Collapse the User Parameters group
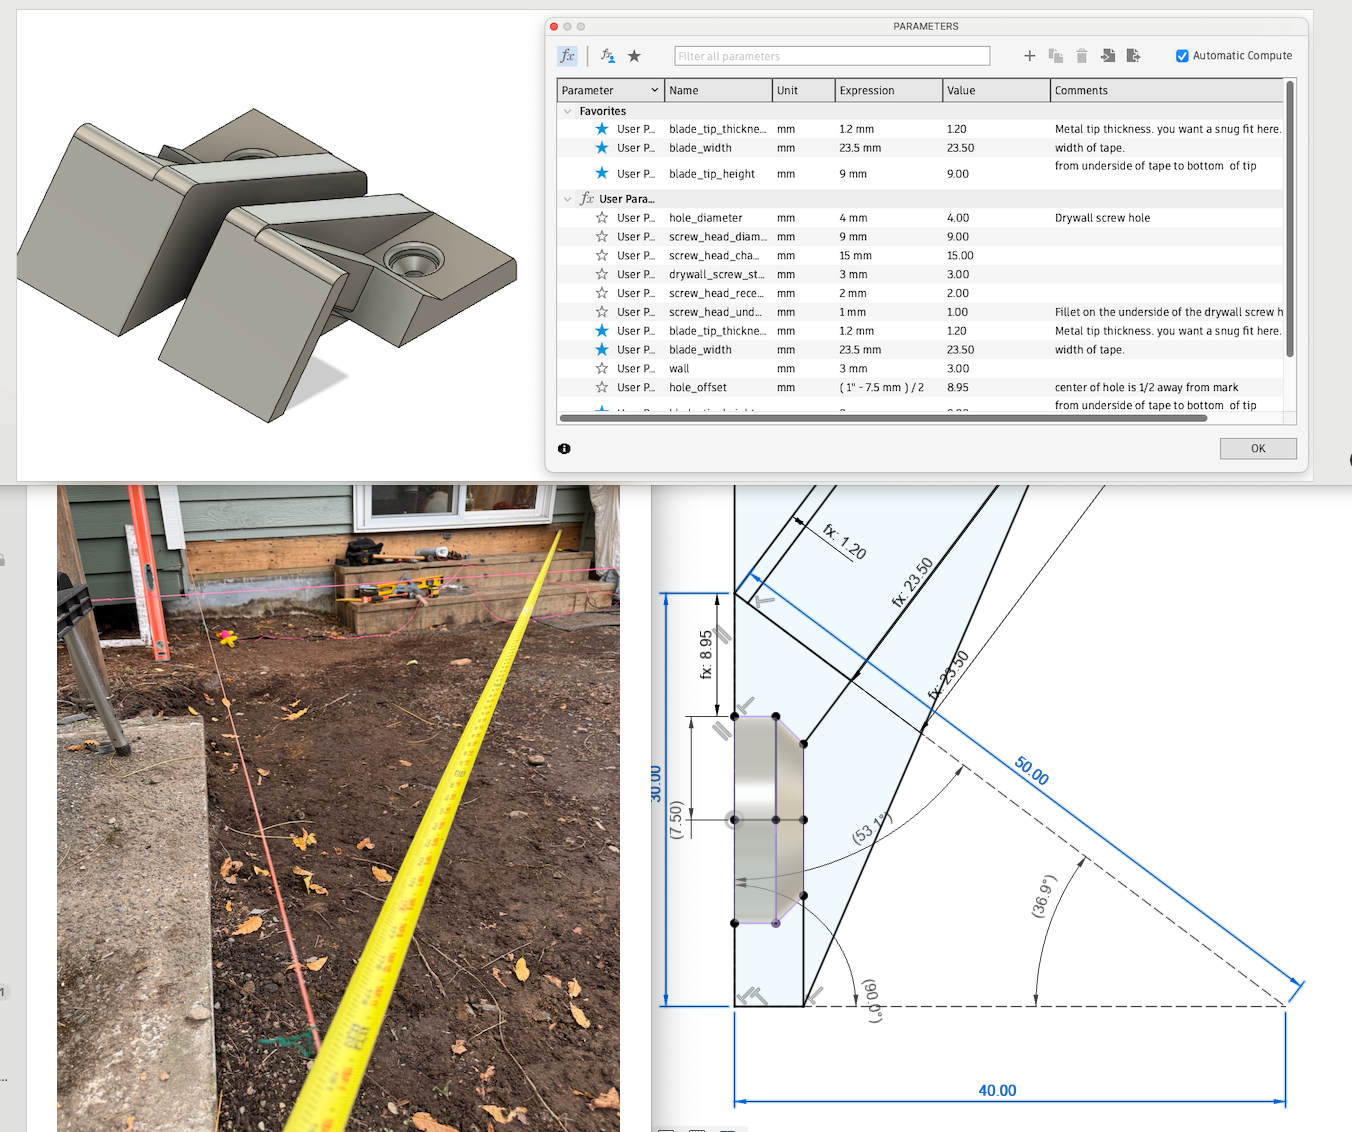 coord(568,199)
